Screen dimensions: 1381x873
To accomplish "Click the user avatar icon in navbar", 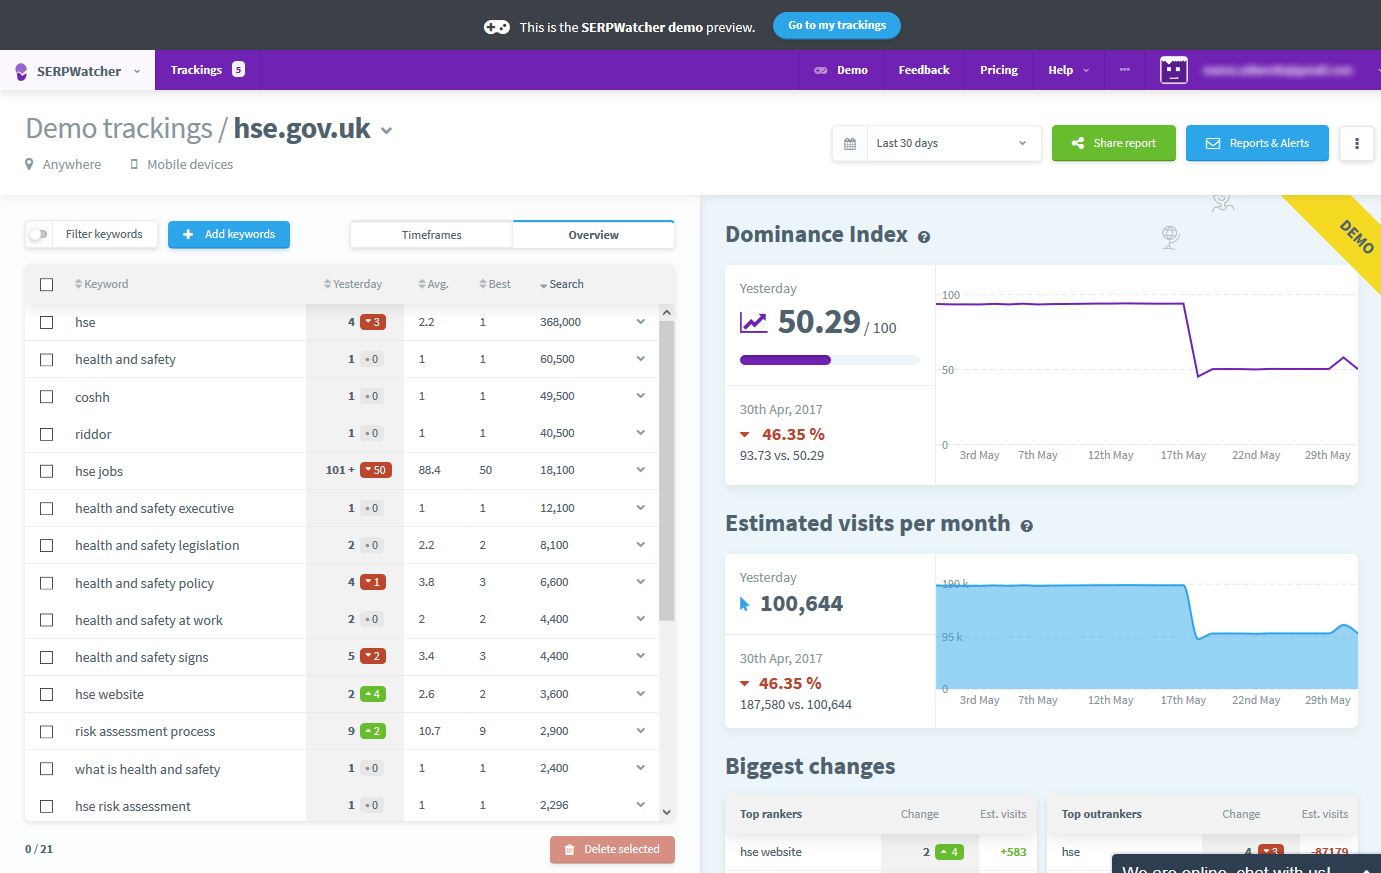I will pos(1173,70).
